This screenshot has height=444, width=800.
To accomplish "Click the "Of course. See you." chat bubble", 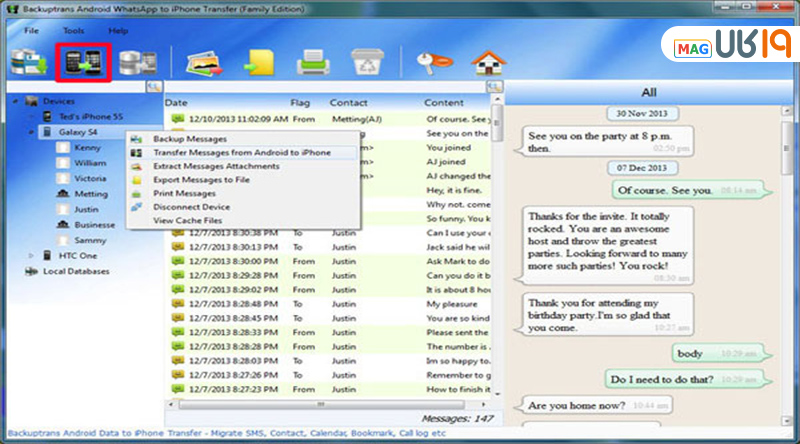I will 691,190.
